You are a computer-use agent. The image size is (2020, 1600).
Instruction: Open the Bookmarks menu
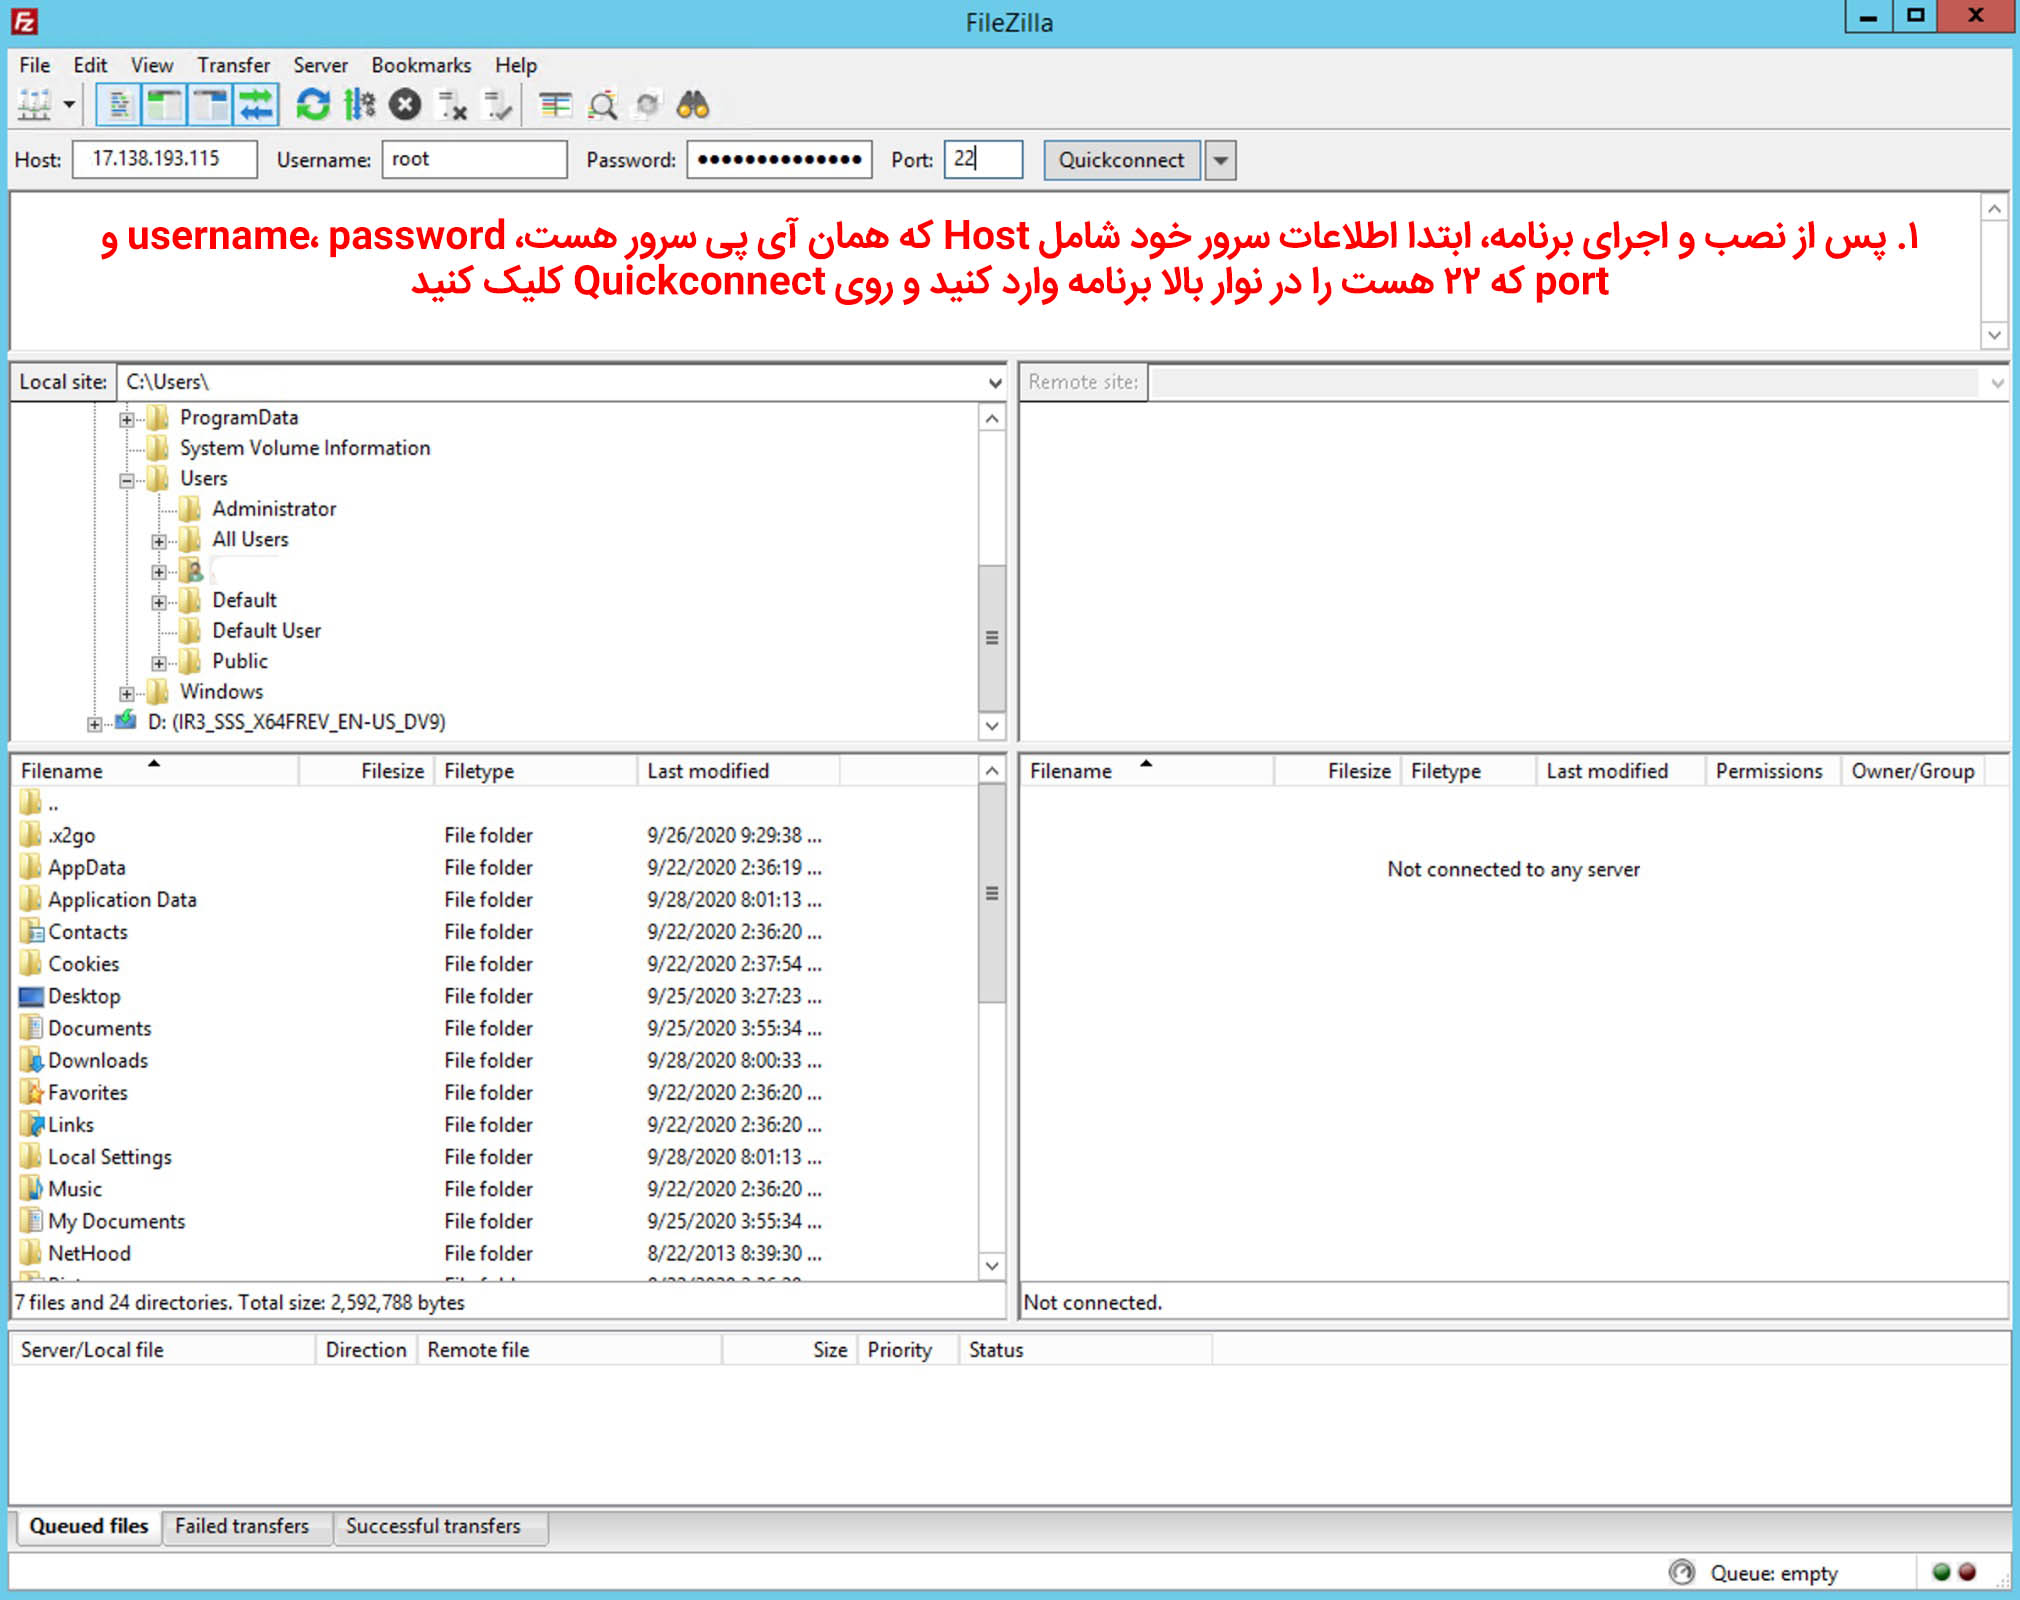(420, 65)
